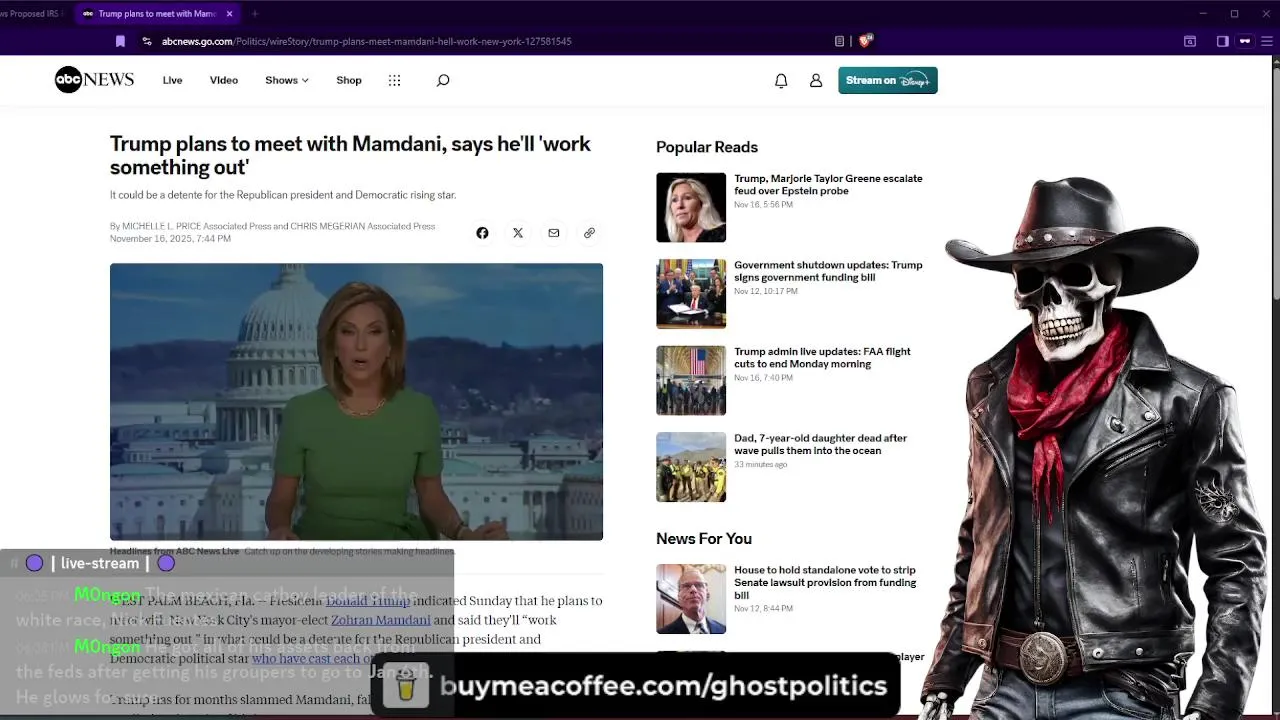Open the browser hamburger menu
1280x720 pixels.
point(1267,41)
